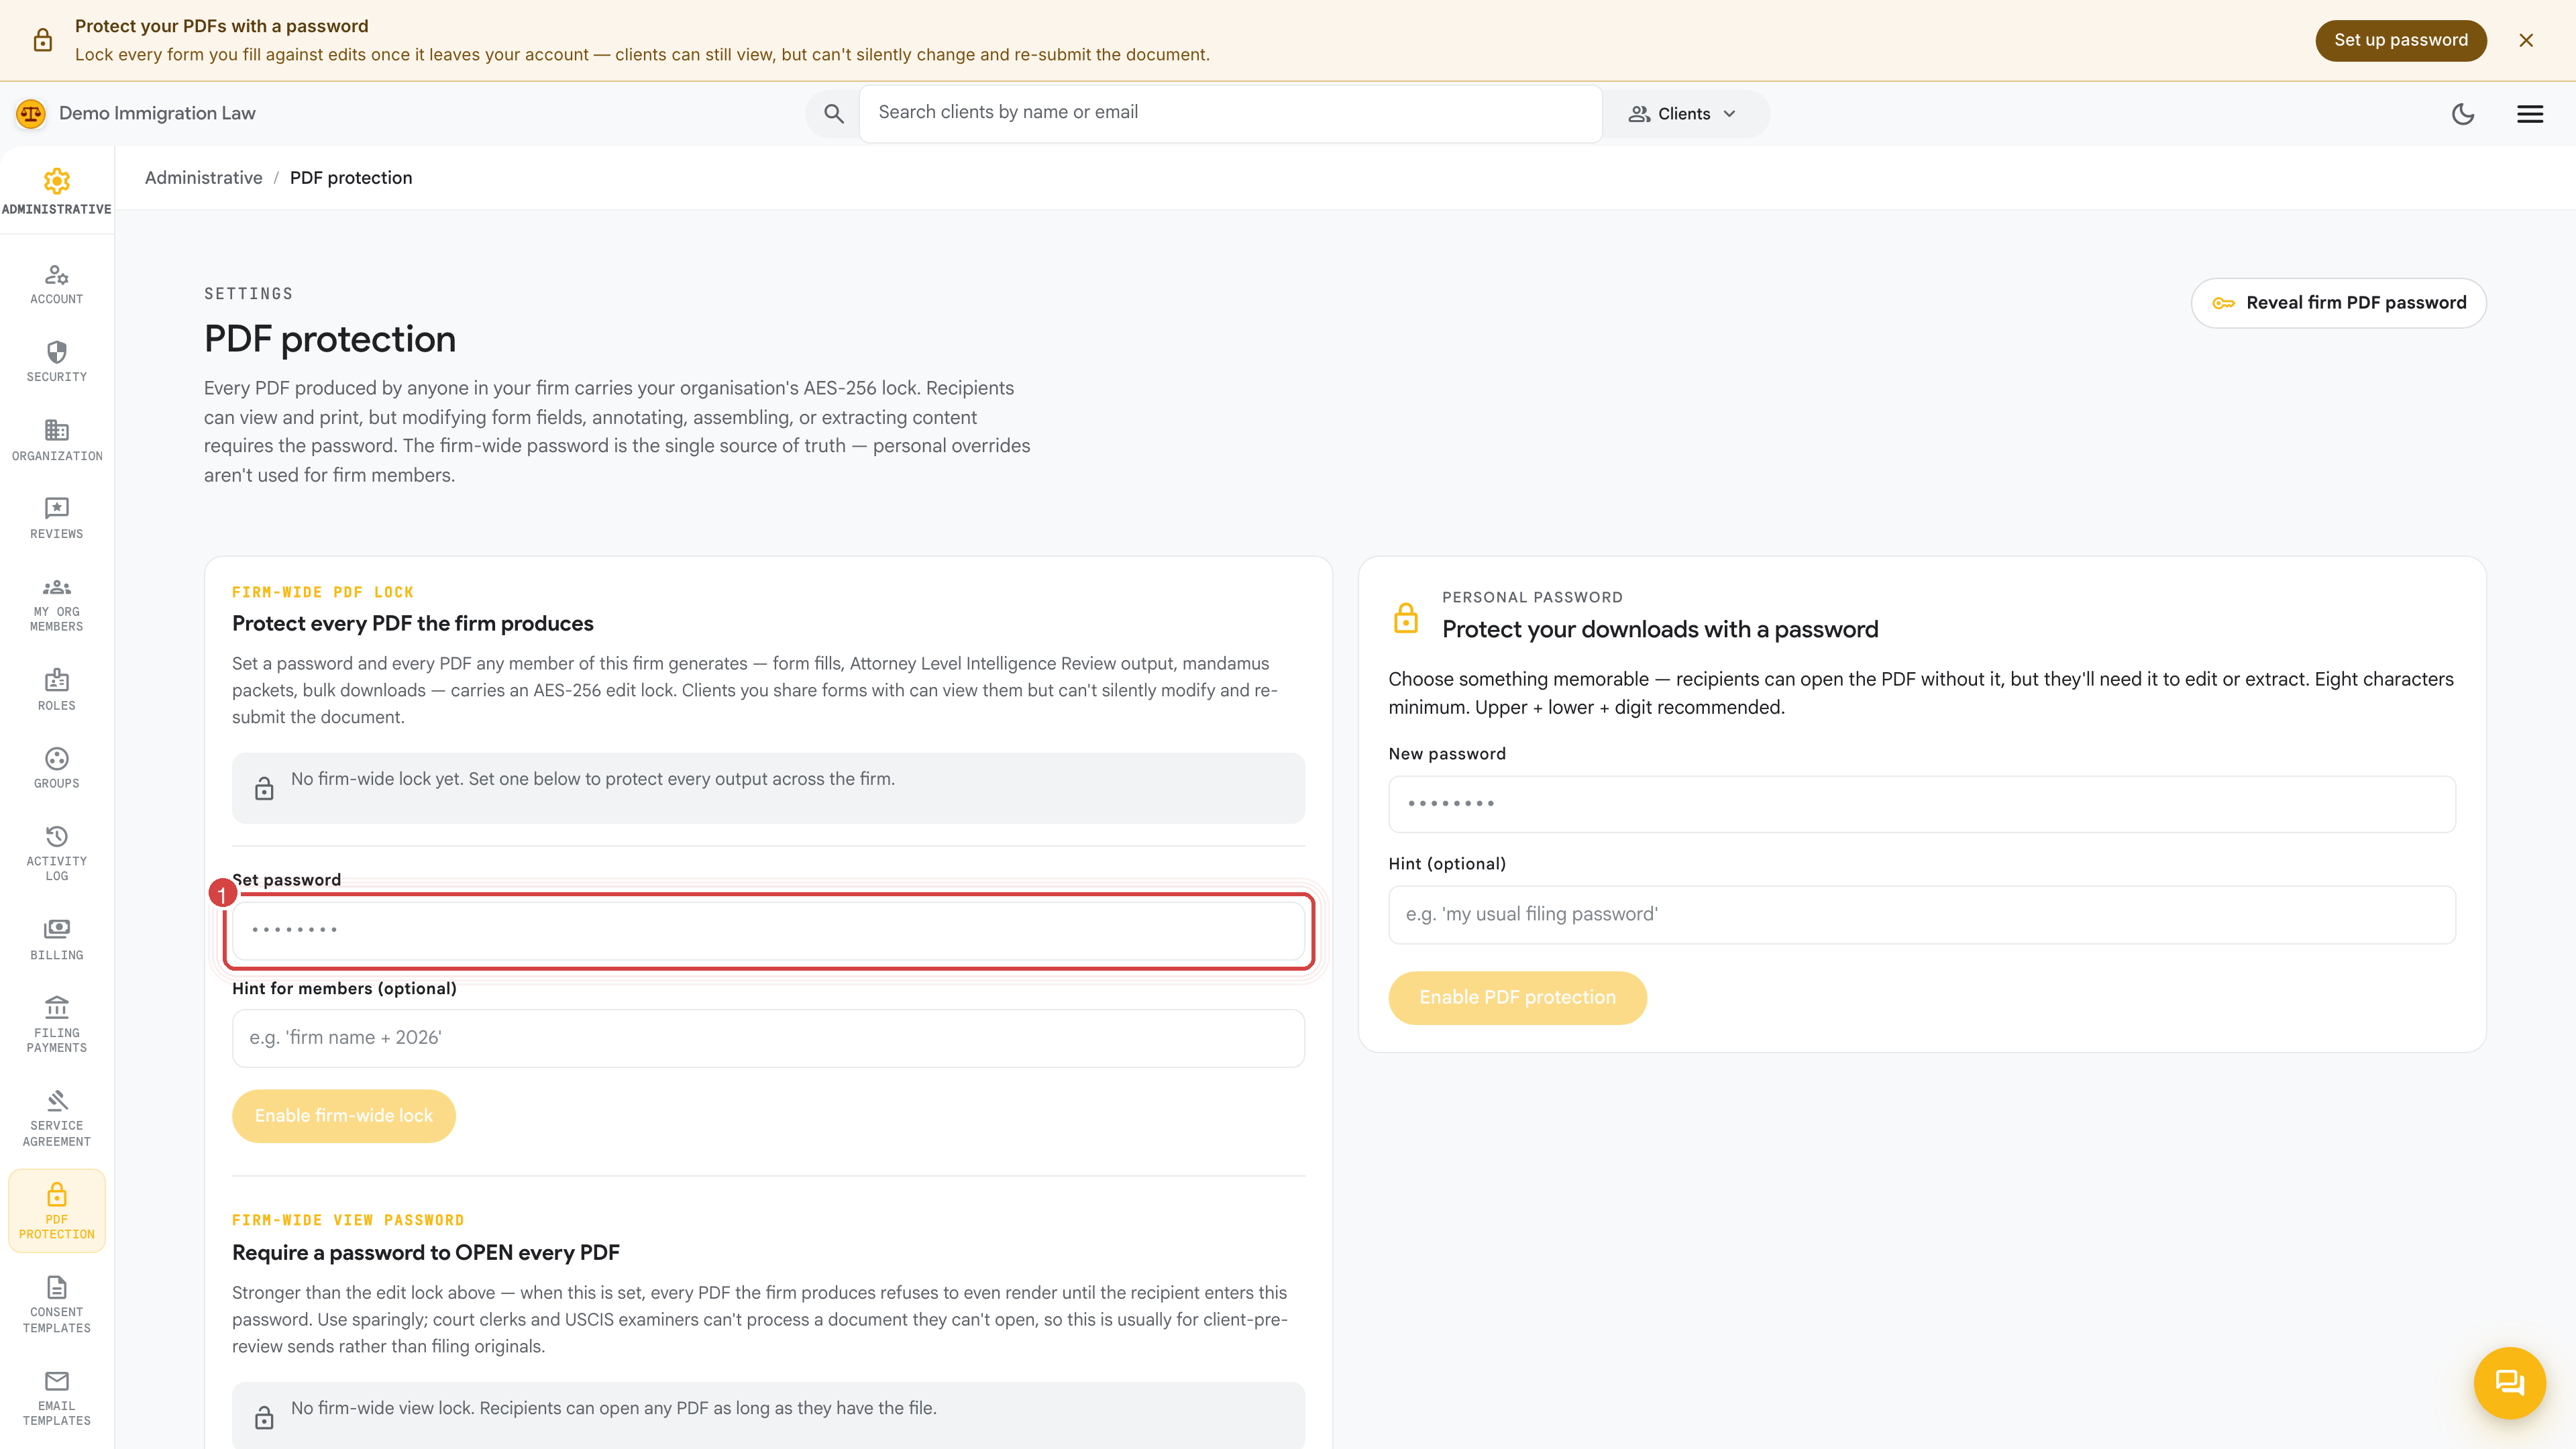This screenshot has height=1449, width=2576.
Task: Click 'Protect your PDFs with a password' banner title
Action: click(221, 26)
